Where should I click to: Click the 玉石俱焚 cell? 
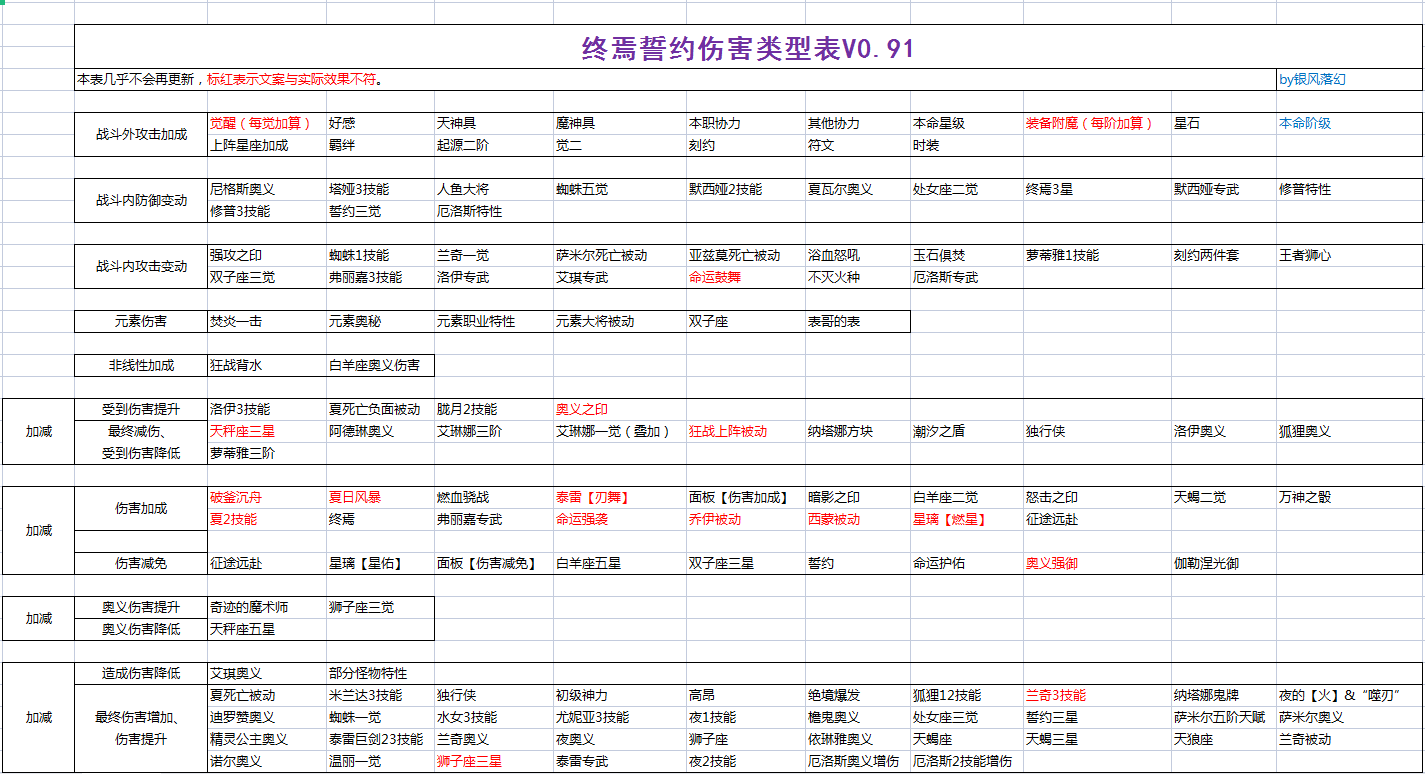click(966, 255)
